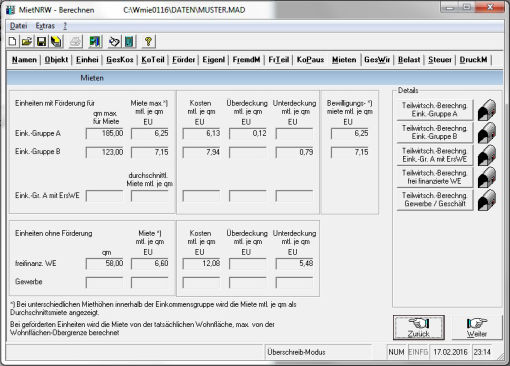Switch to the Steuer tab

point(440,60)
